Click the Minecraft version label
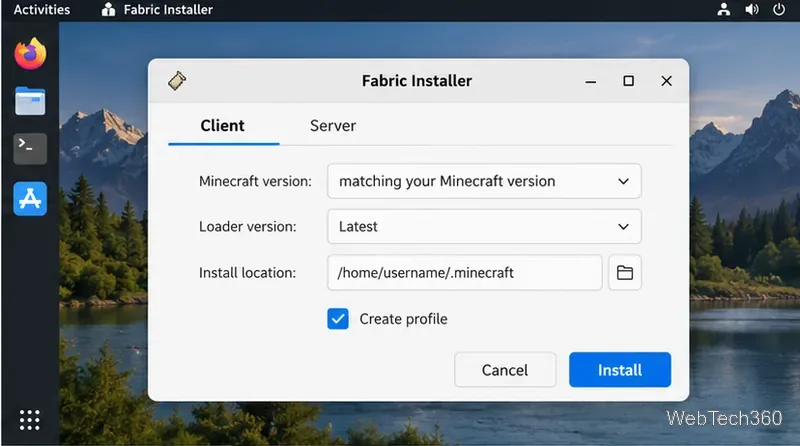 pos(255,181)
